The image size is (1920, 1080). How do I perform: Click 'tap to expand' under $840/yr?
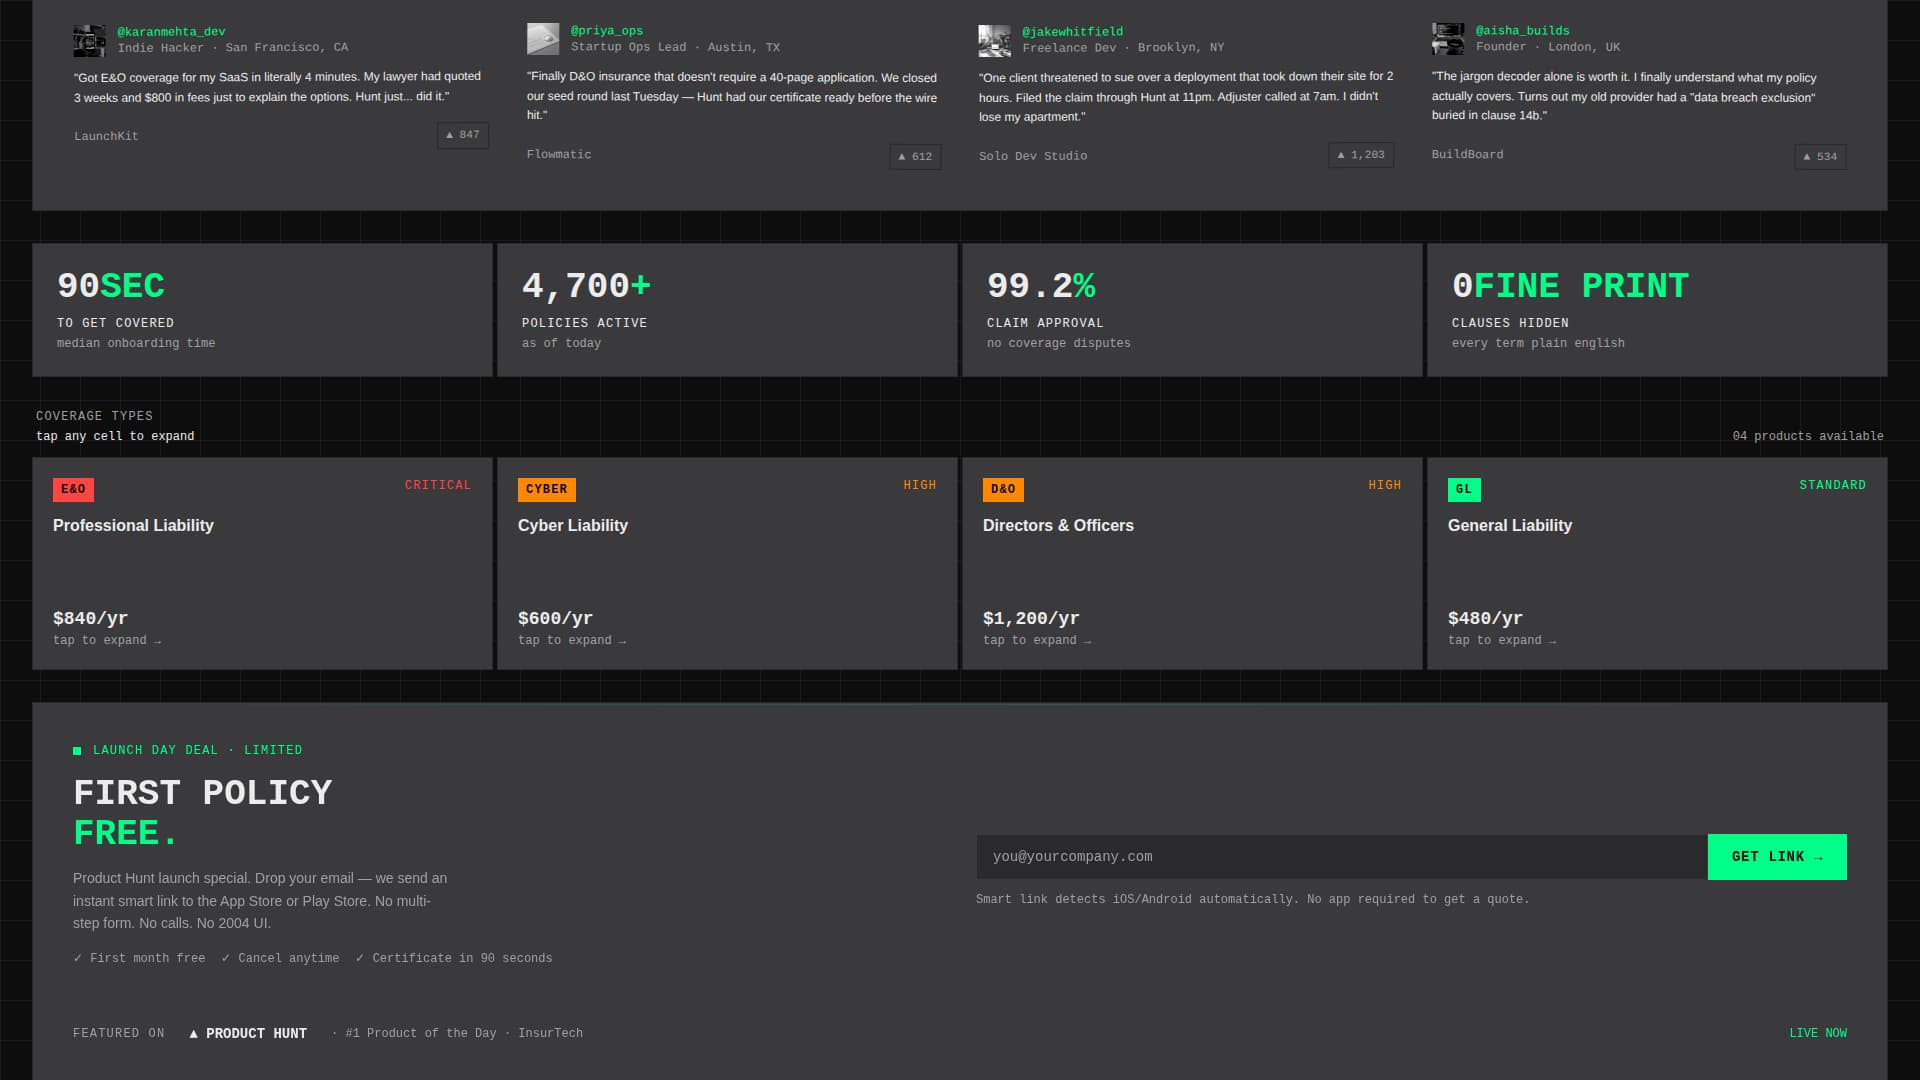tap(107, 641)
